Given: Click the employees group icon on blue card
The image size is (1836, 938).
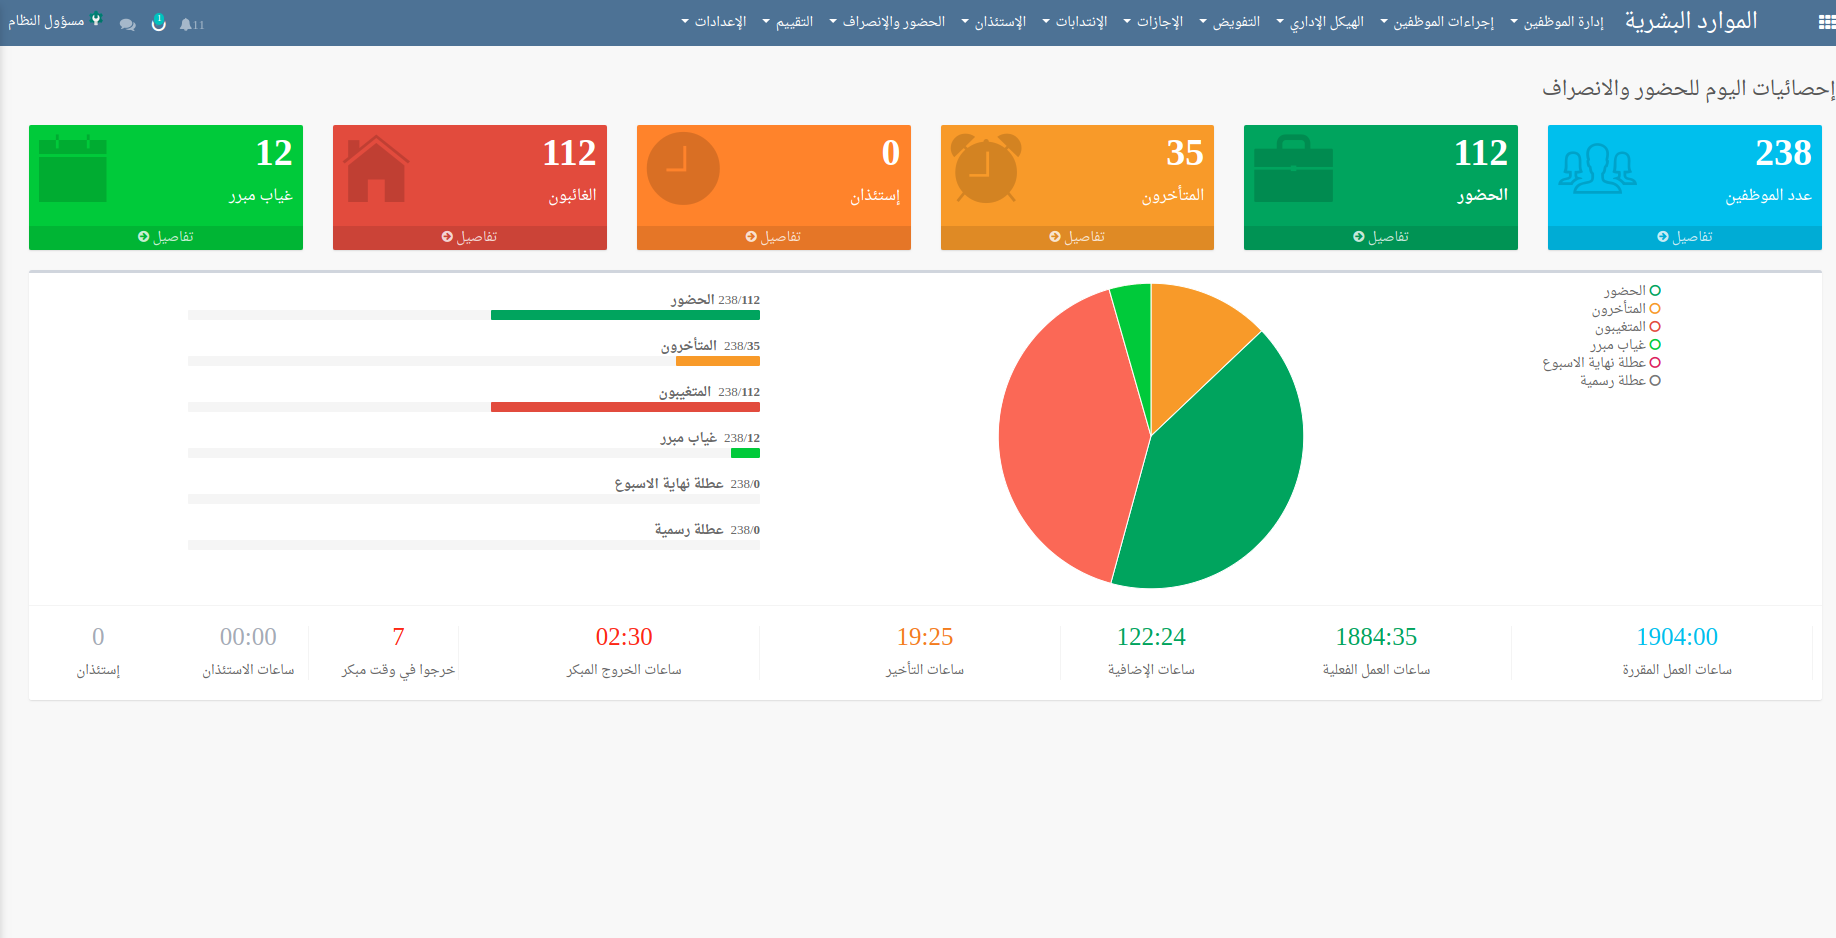Looking at the screenshot, I should [x=1597, y=169].
